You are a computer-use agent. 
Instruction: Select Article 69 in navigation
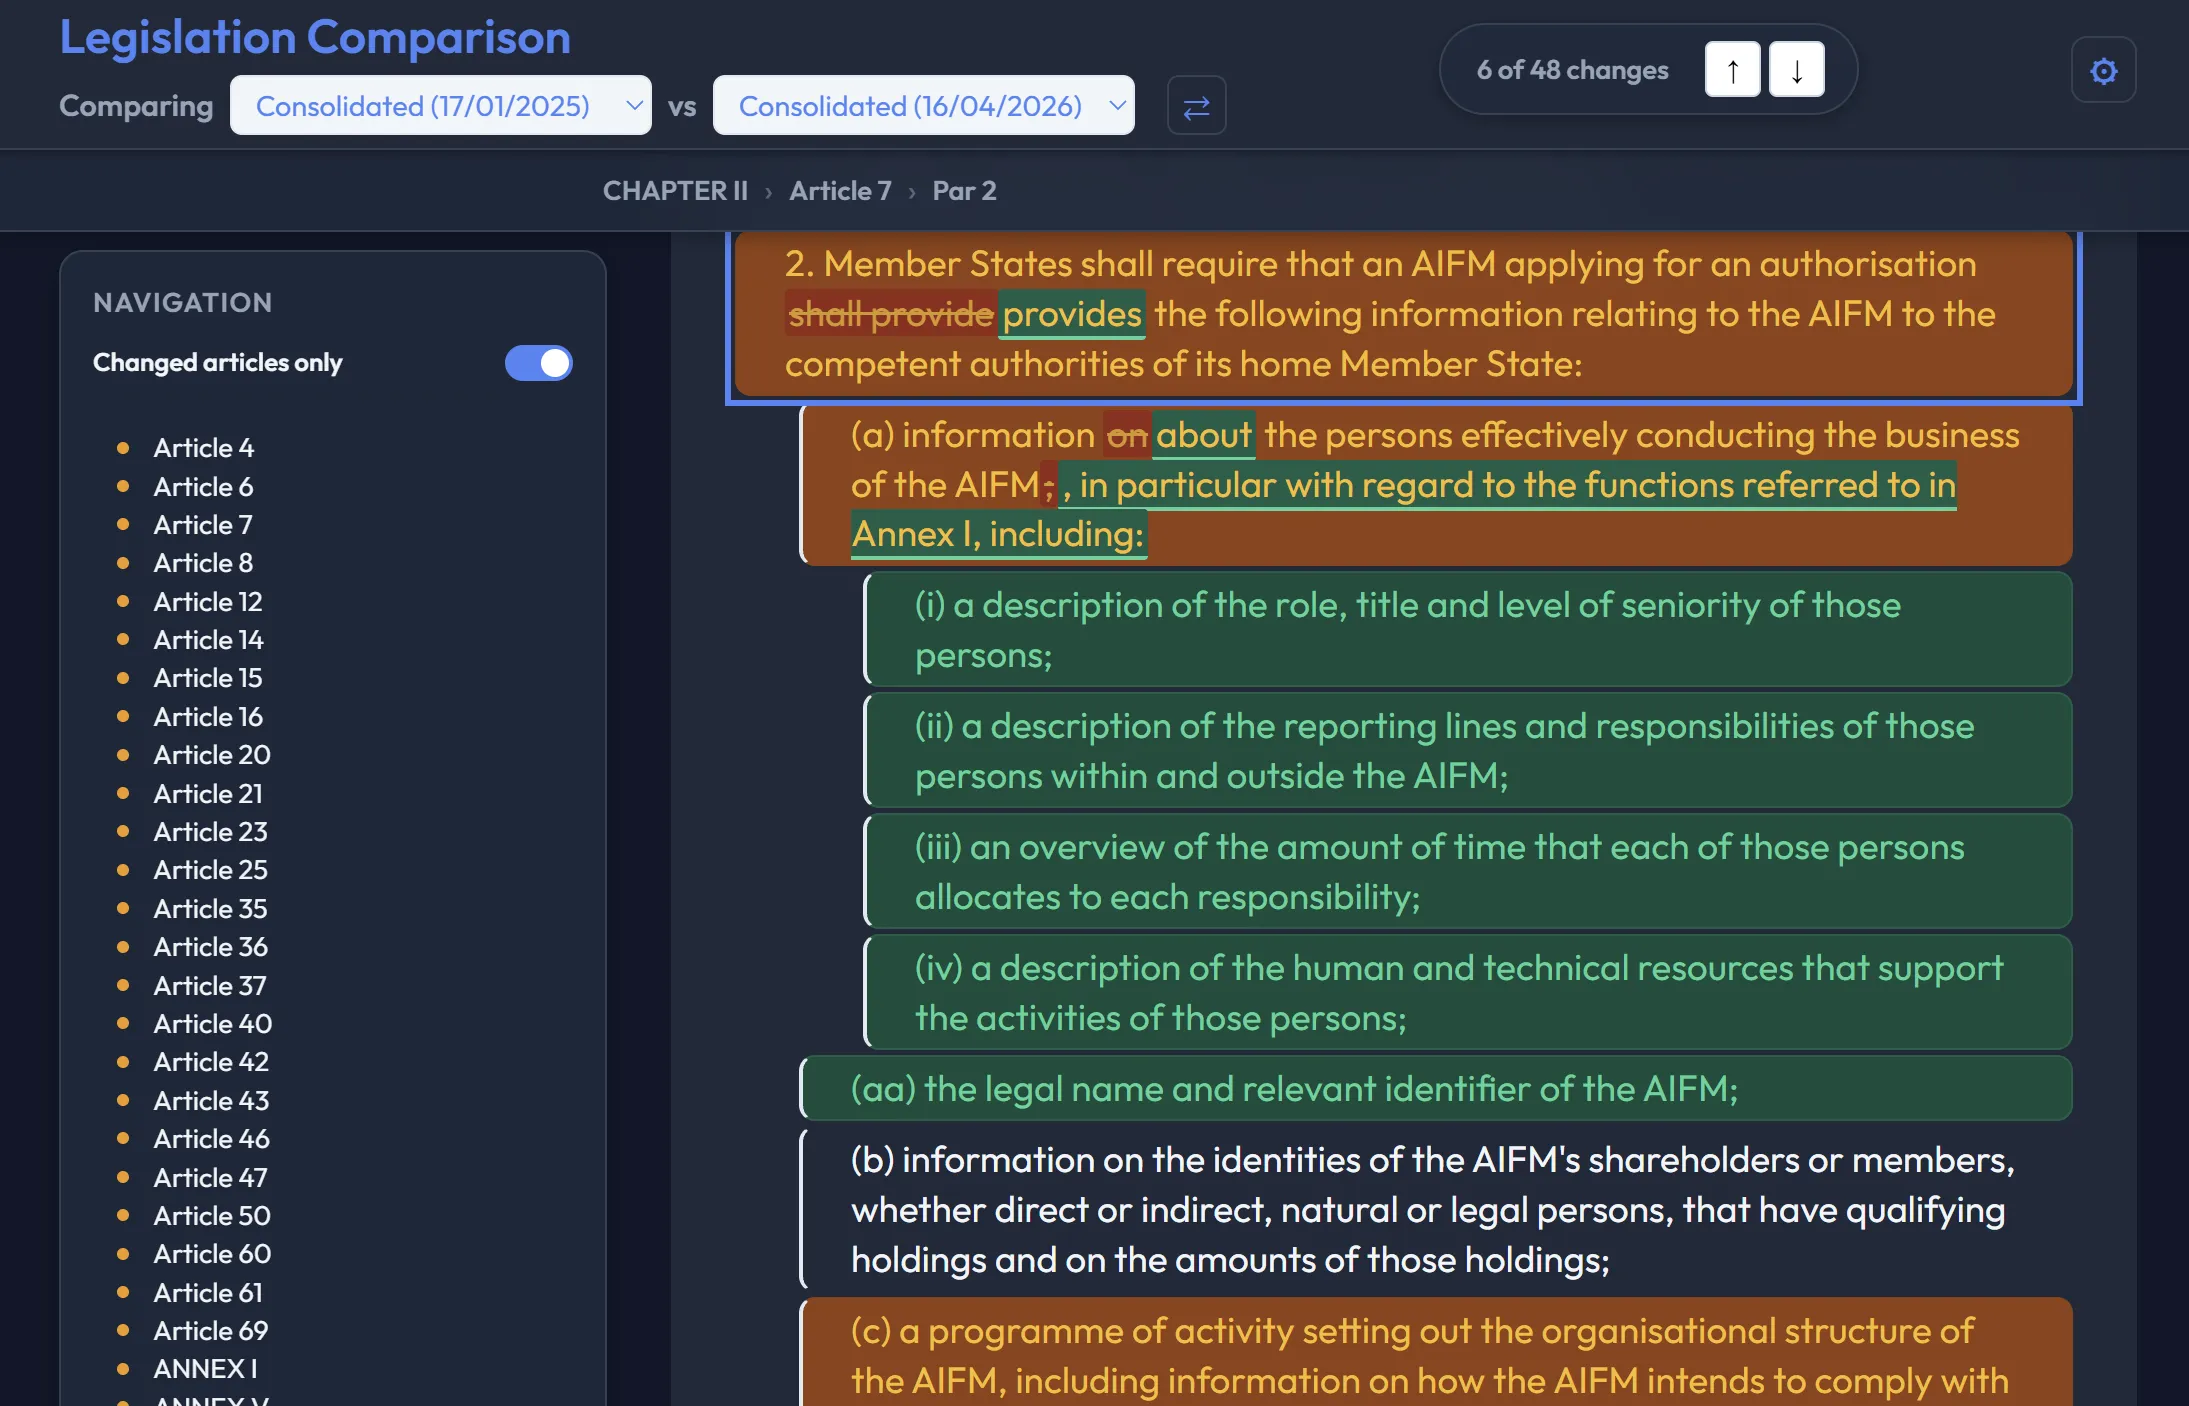pos(210,1331)
